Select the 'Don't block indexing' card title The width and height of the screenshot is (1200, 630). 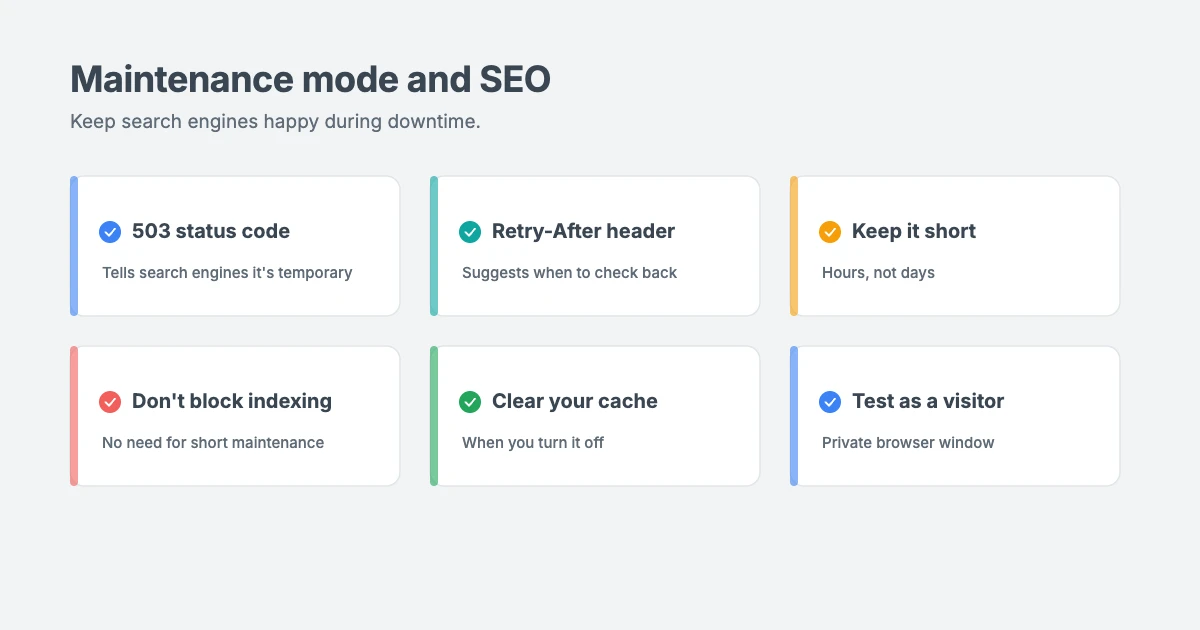pos(232,401)
